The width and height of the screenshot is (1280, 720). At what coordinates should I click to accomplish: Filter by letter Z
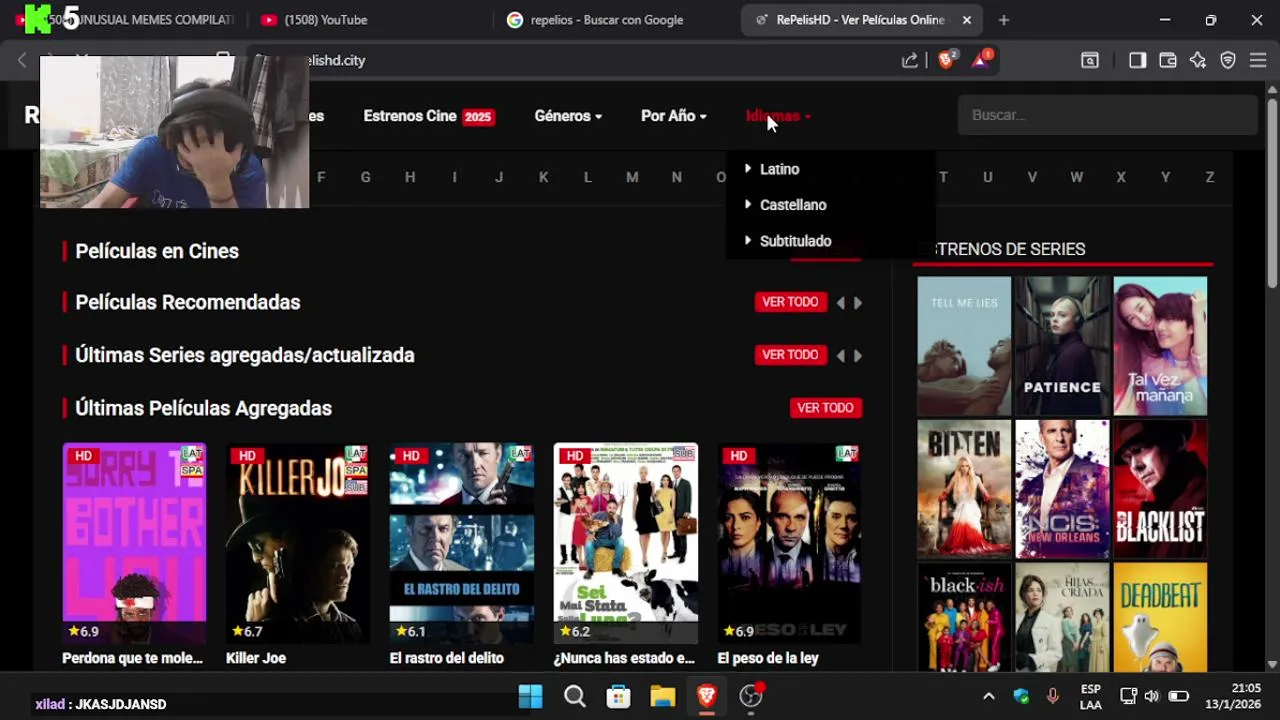click(1210, 177)
